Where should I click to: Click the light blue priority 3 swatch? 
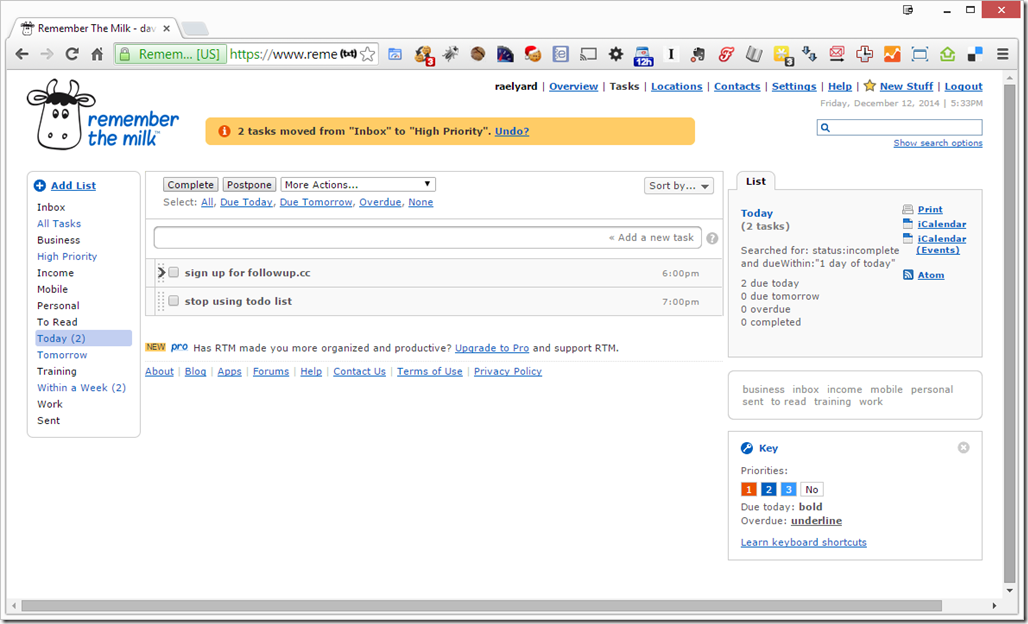pyautogui.click(x=789, y=490)
